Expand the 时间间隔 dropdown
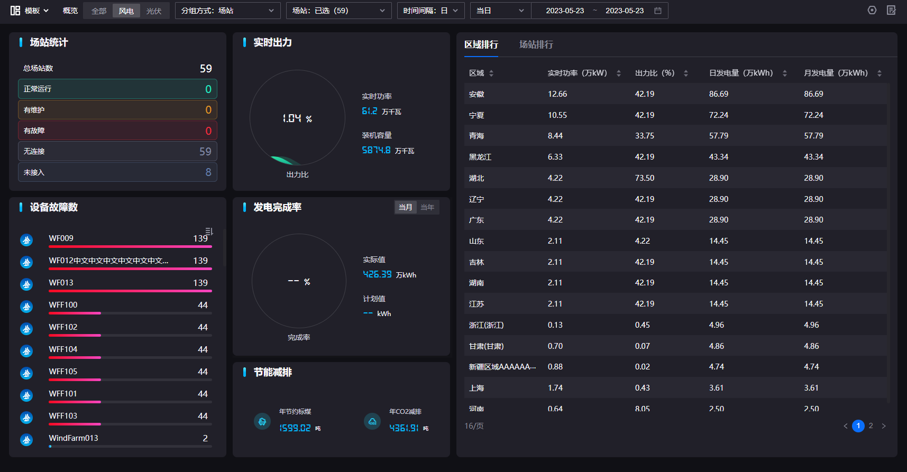The height and width of the screenshot is (472, 907). point(430,11)
